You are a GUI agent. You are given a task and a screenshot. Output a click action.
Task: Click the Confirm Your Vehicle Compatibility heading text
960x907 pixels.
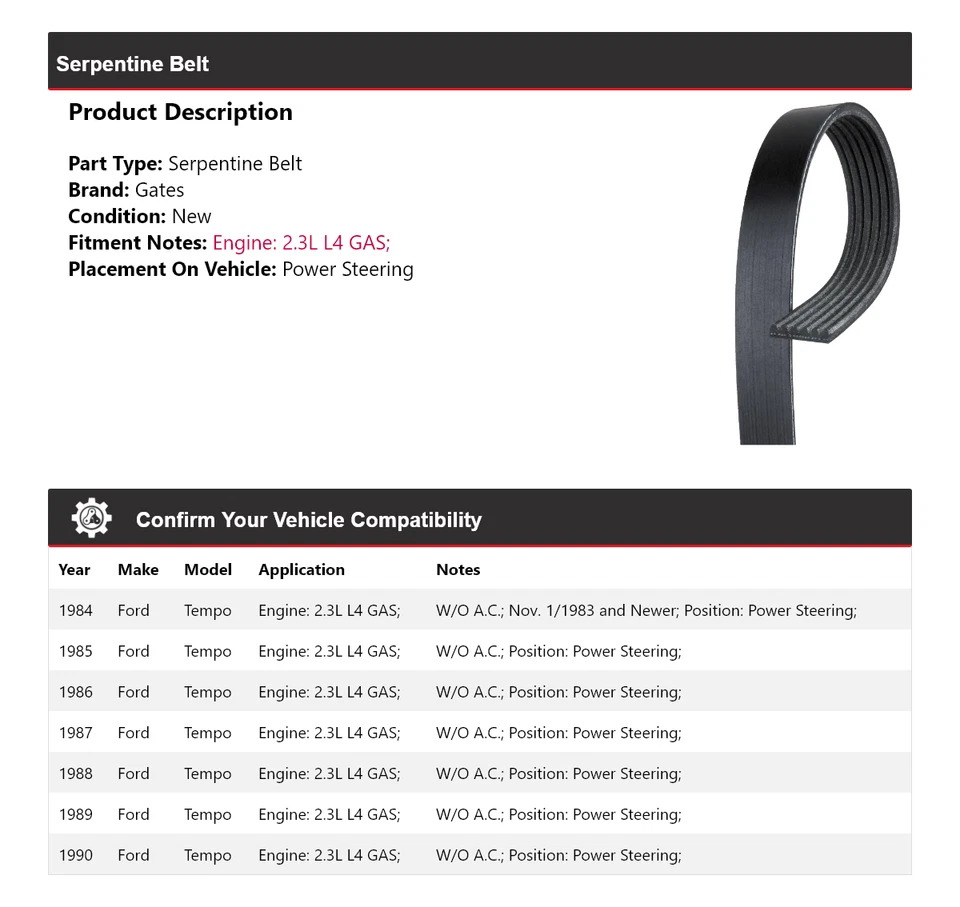pyautogui.click(x=308, y=520)
